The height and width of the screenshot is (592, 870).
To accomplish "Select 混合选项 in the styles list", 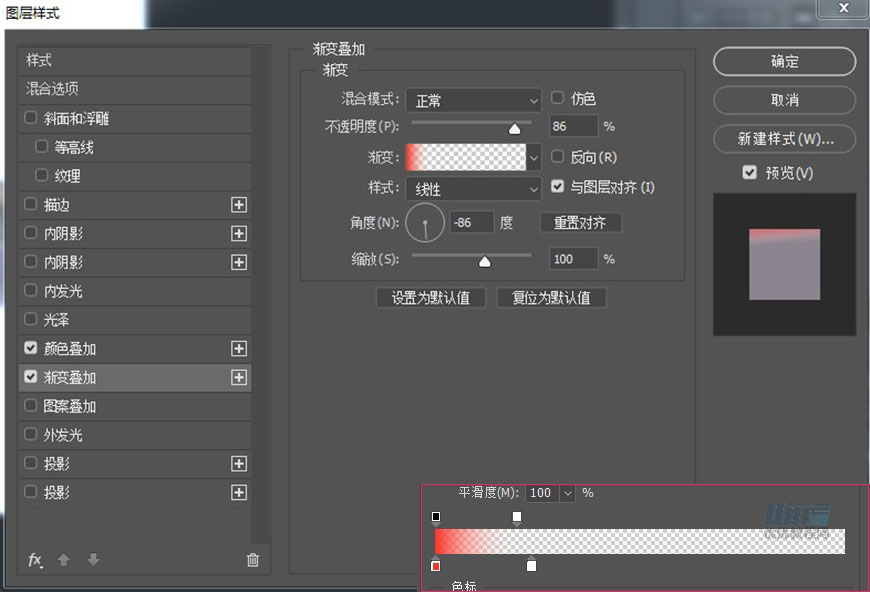I will pos(53,89).
